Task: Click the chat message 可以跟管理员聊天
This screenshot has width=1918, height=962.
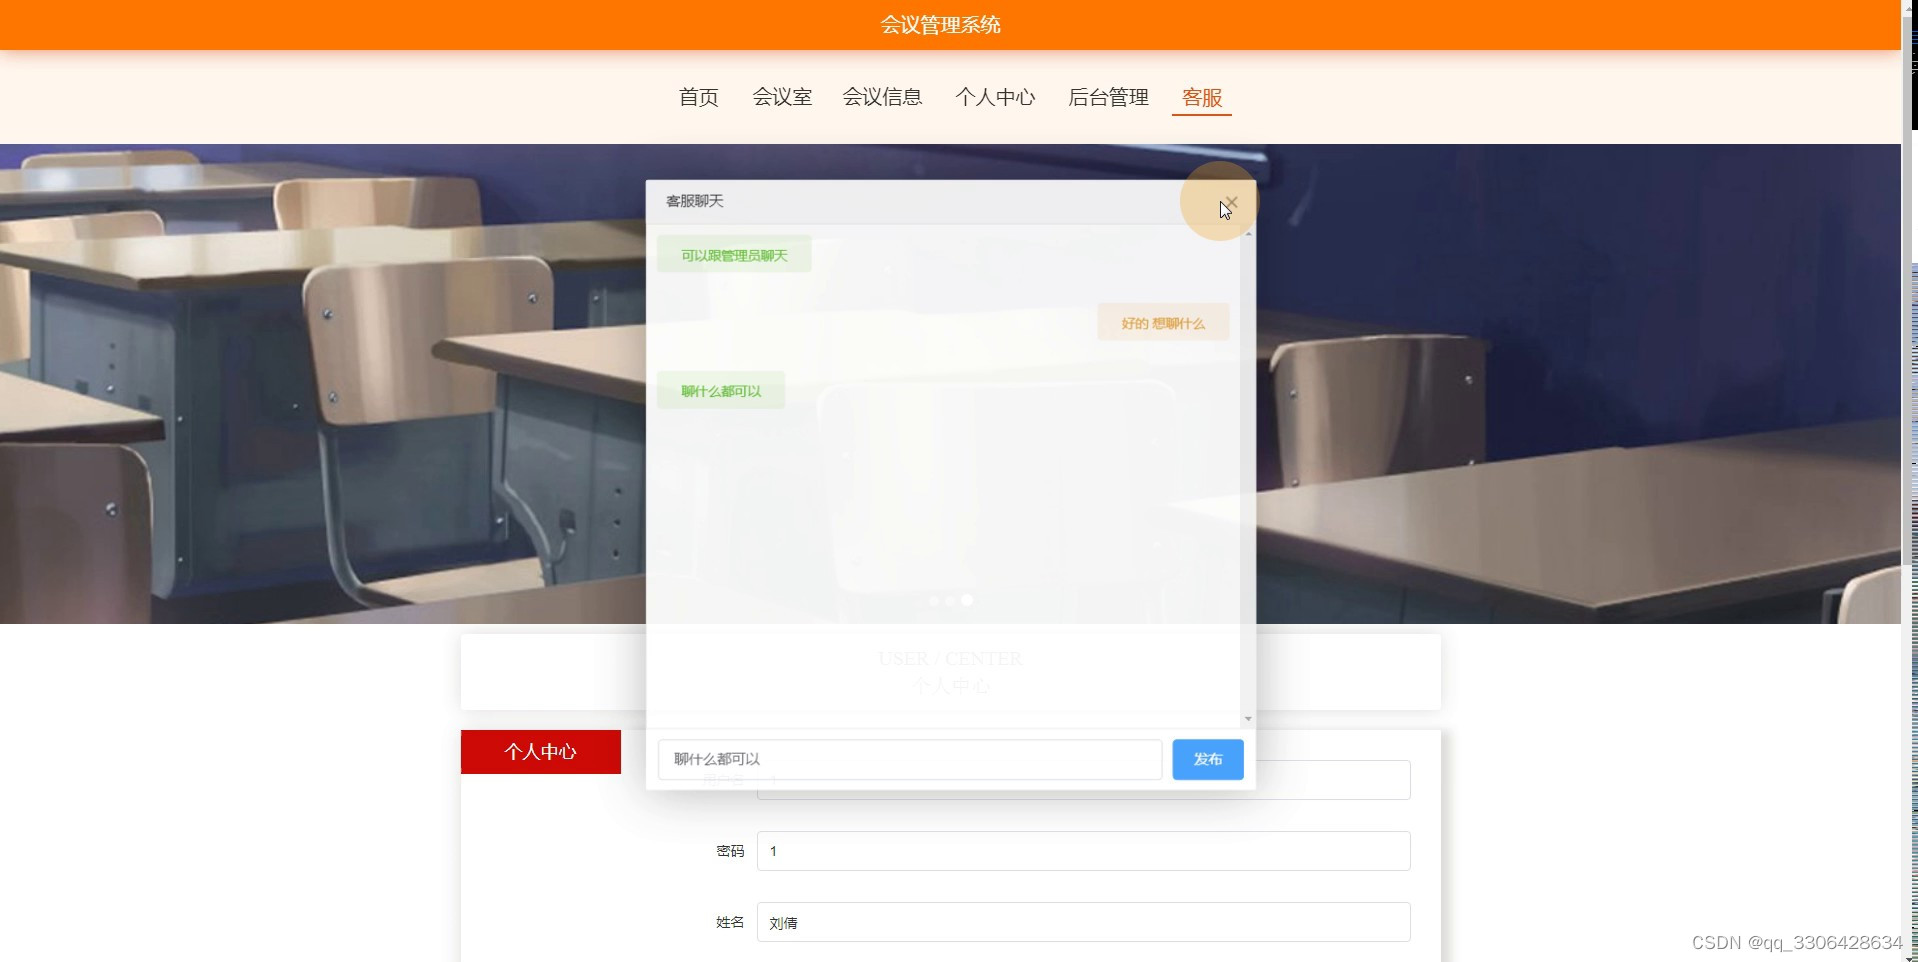Action: [x=734, y=255]
